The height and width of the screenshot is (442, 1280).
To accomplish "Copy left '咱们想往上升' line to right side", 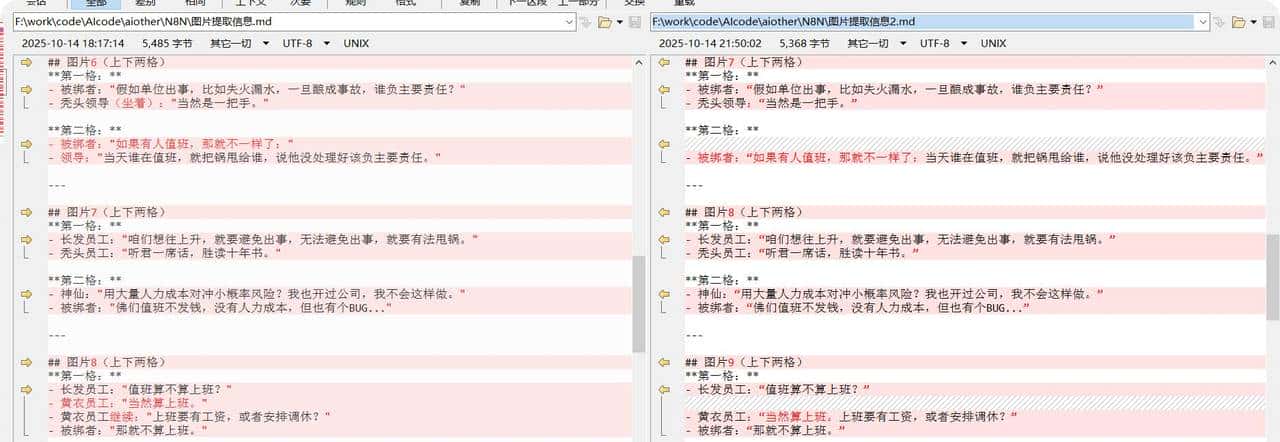I will pyautogui.click(x=27, y=239).
